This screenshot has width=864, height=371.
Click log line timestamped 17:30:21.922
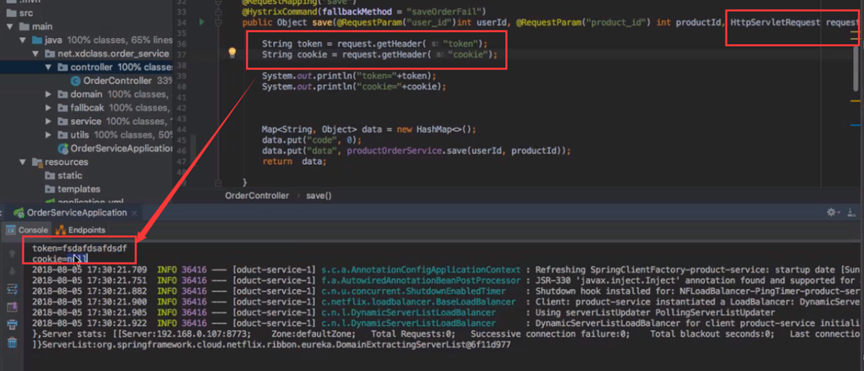click(x=446, y=323)
